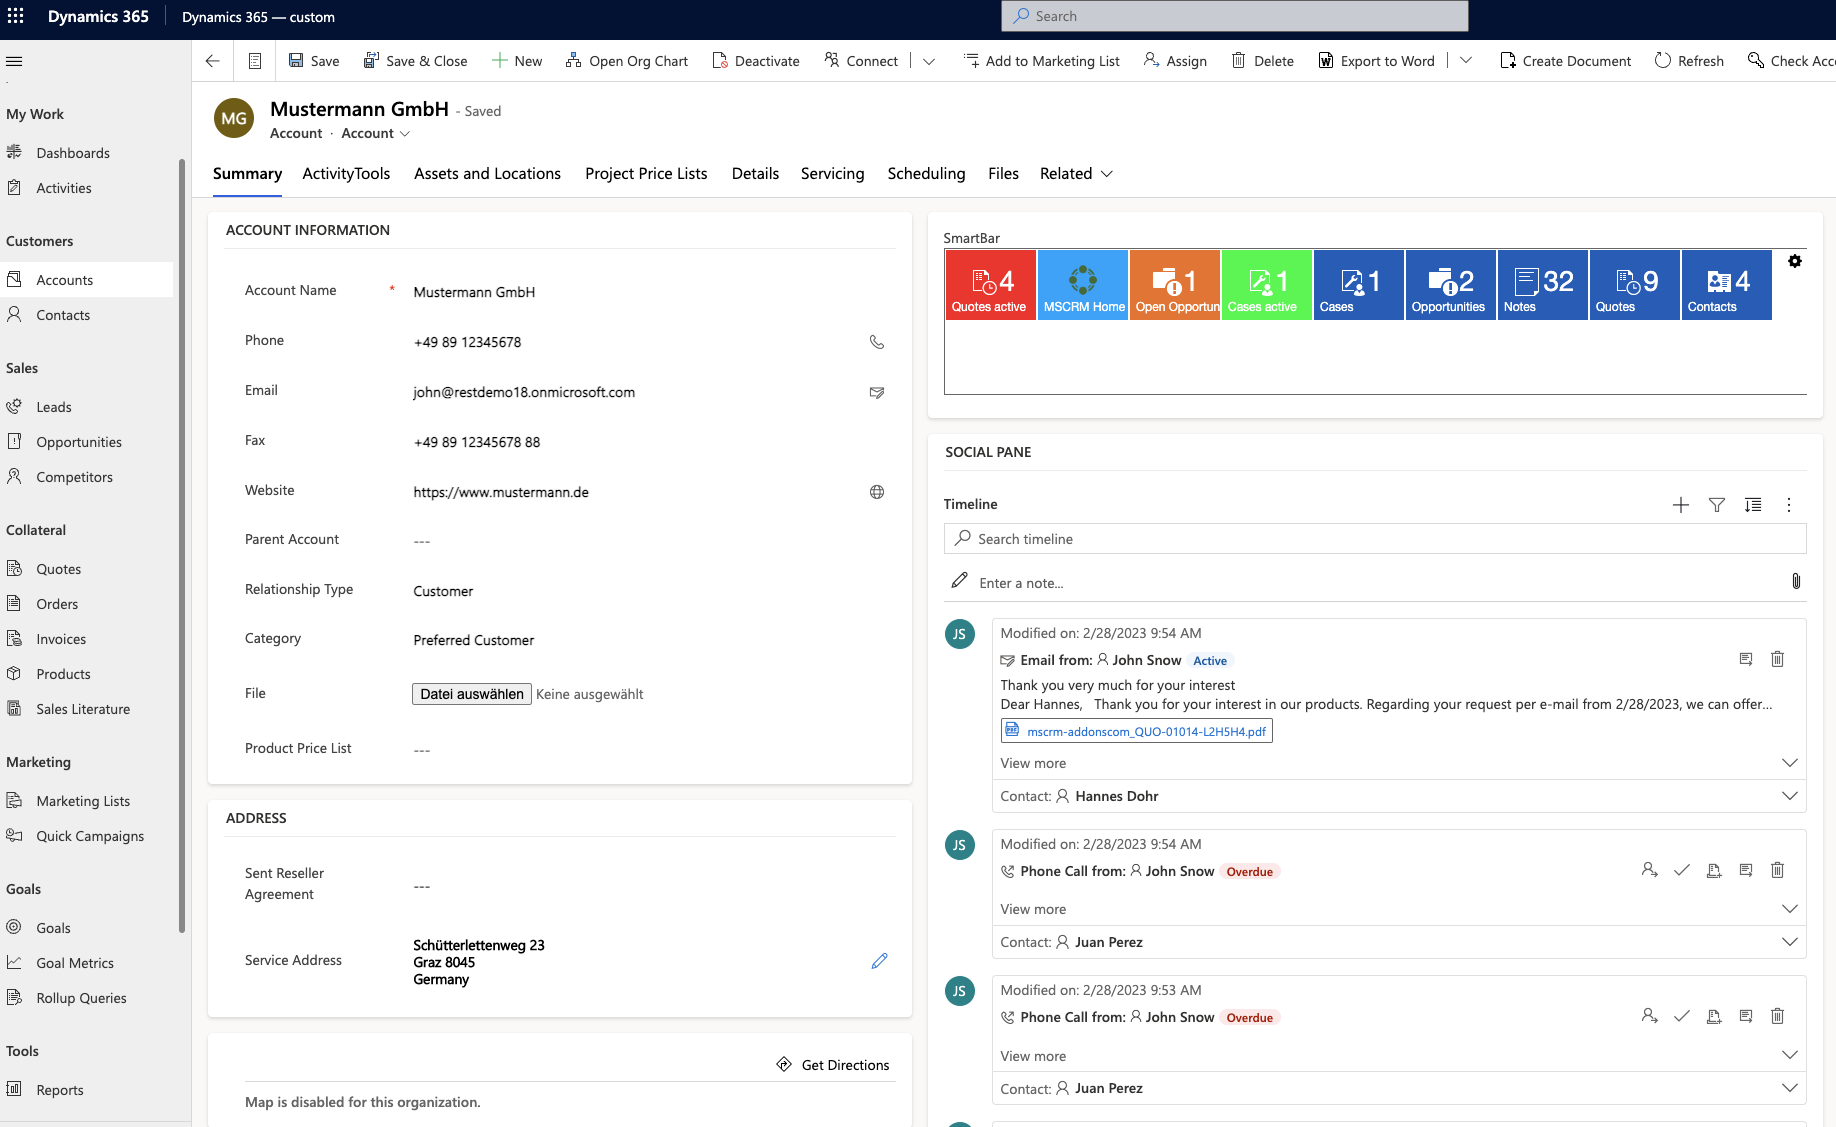
Task: Open SmartBar settings gear
Action: pos(1795,261)
